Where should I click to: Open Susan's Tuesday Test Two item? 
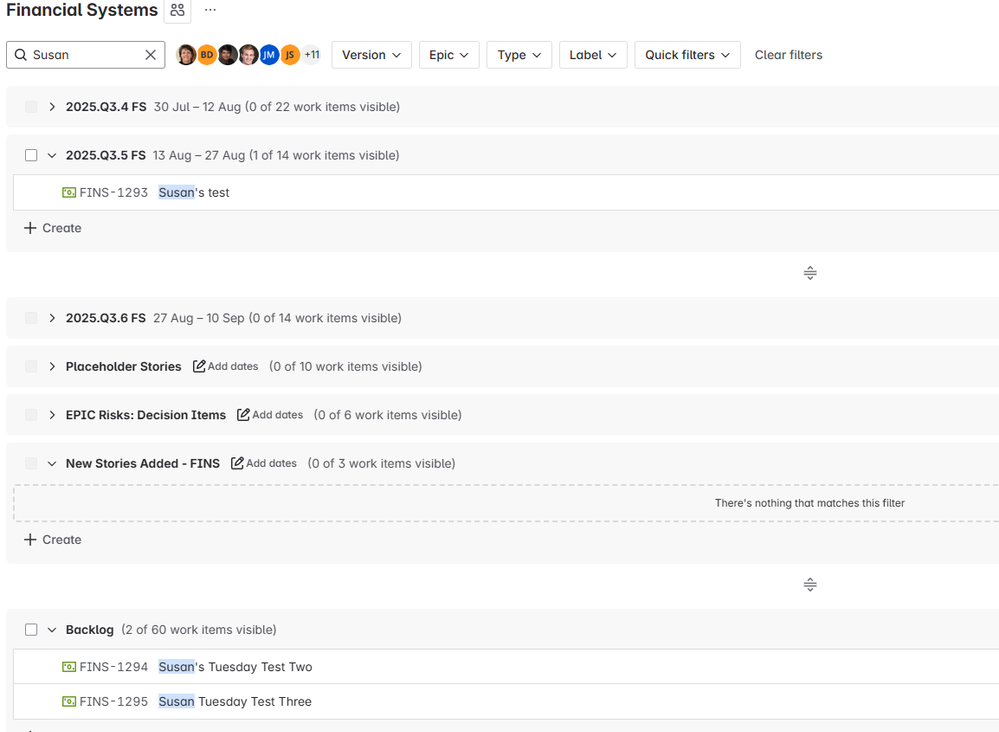pos(235,667)
